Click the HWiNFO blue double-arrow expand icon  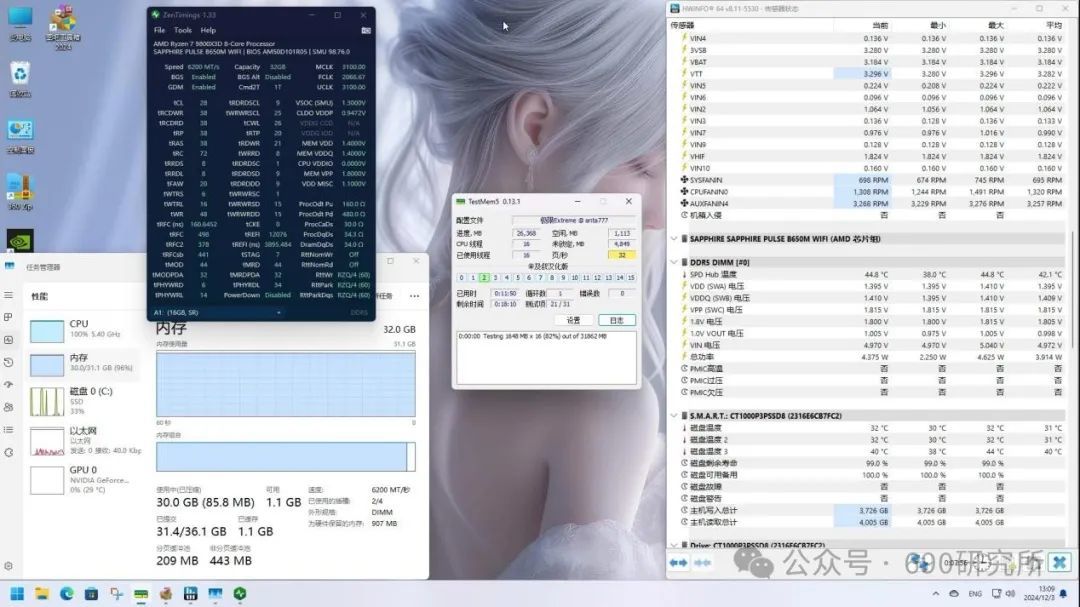pos(678,563)
